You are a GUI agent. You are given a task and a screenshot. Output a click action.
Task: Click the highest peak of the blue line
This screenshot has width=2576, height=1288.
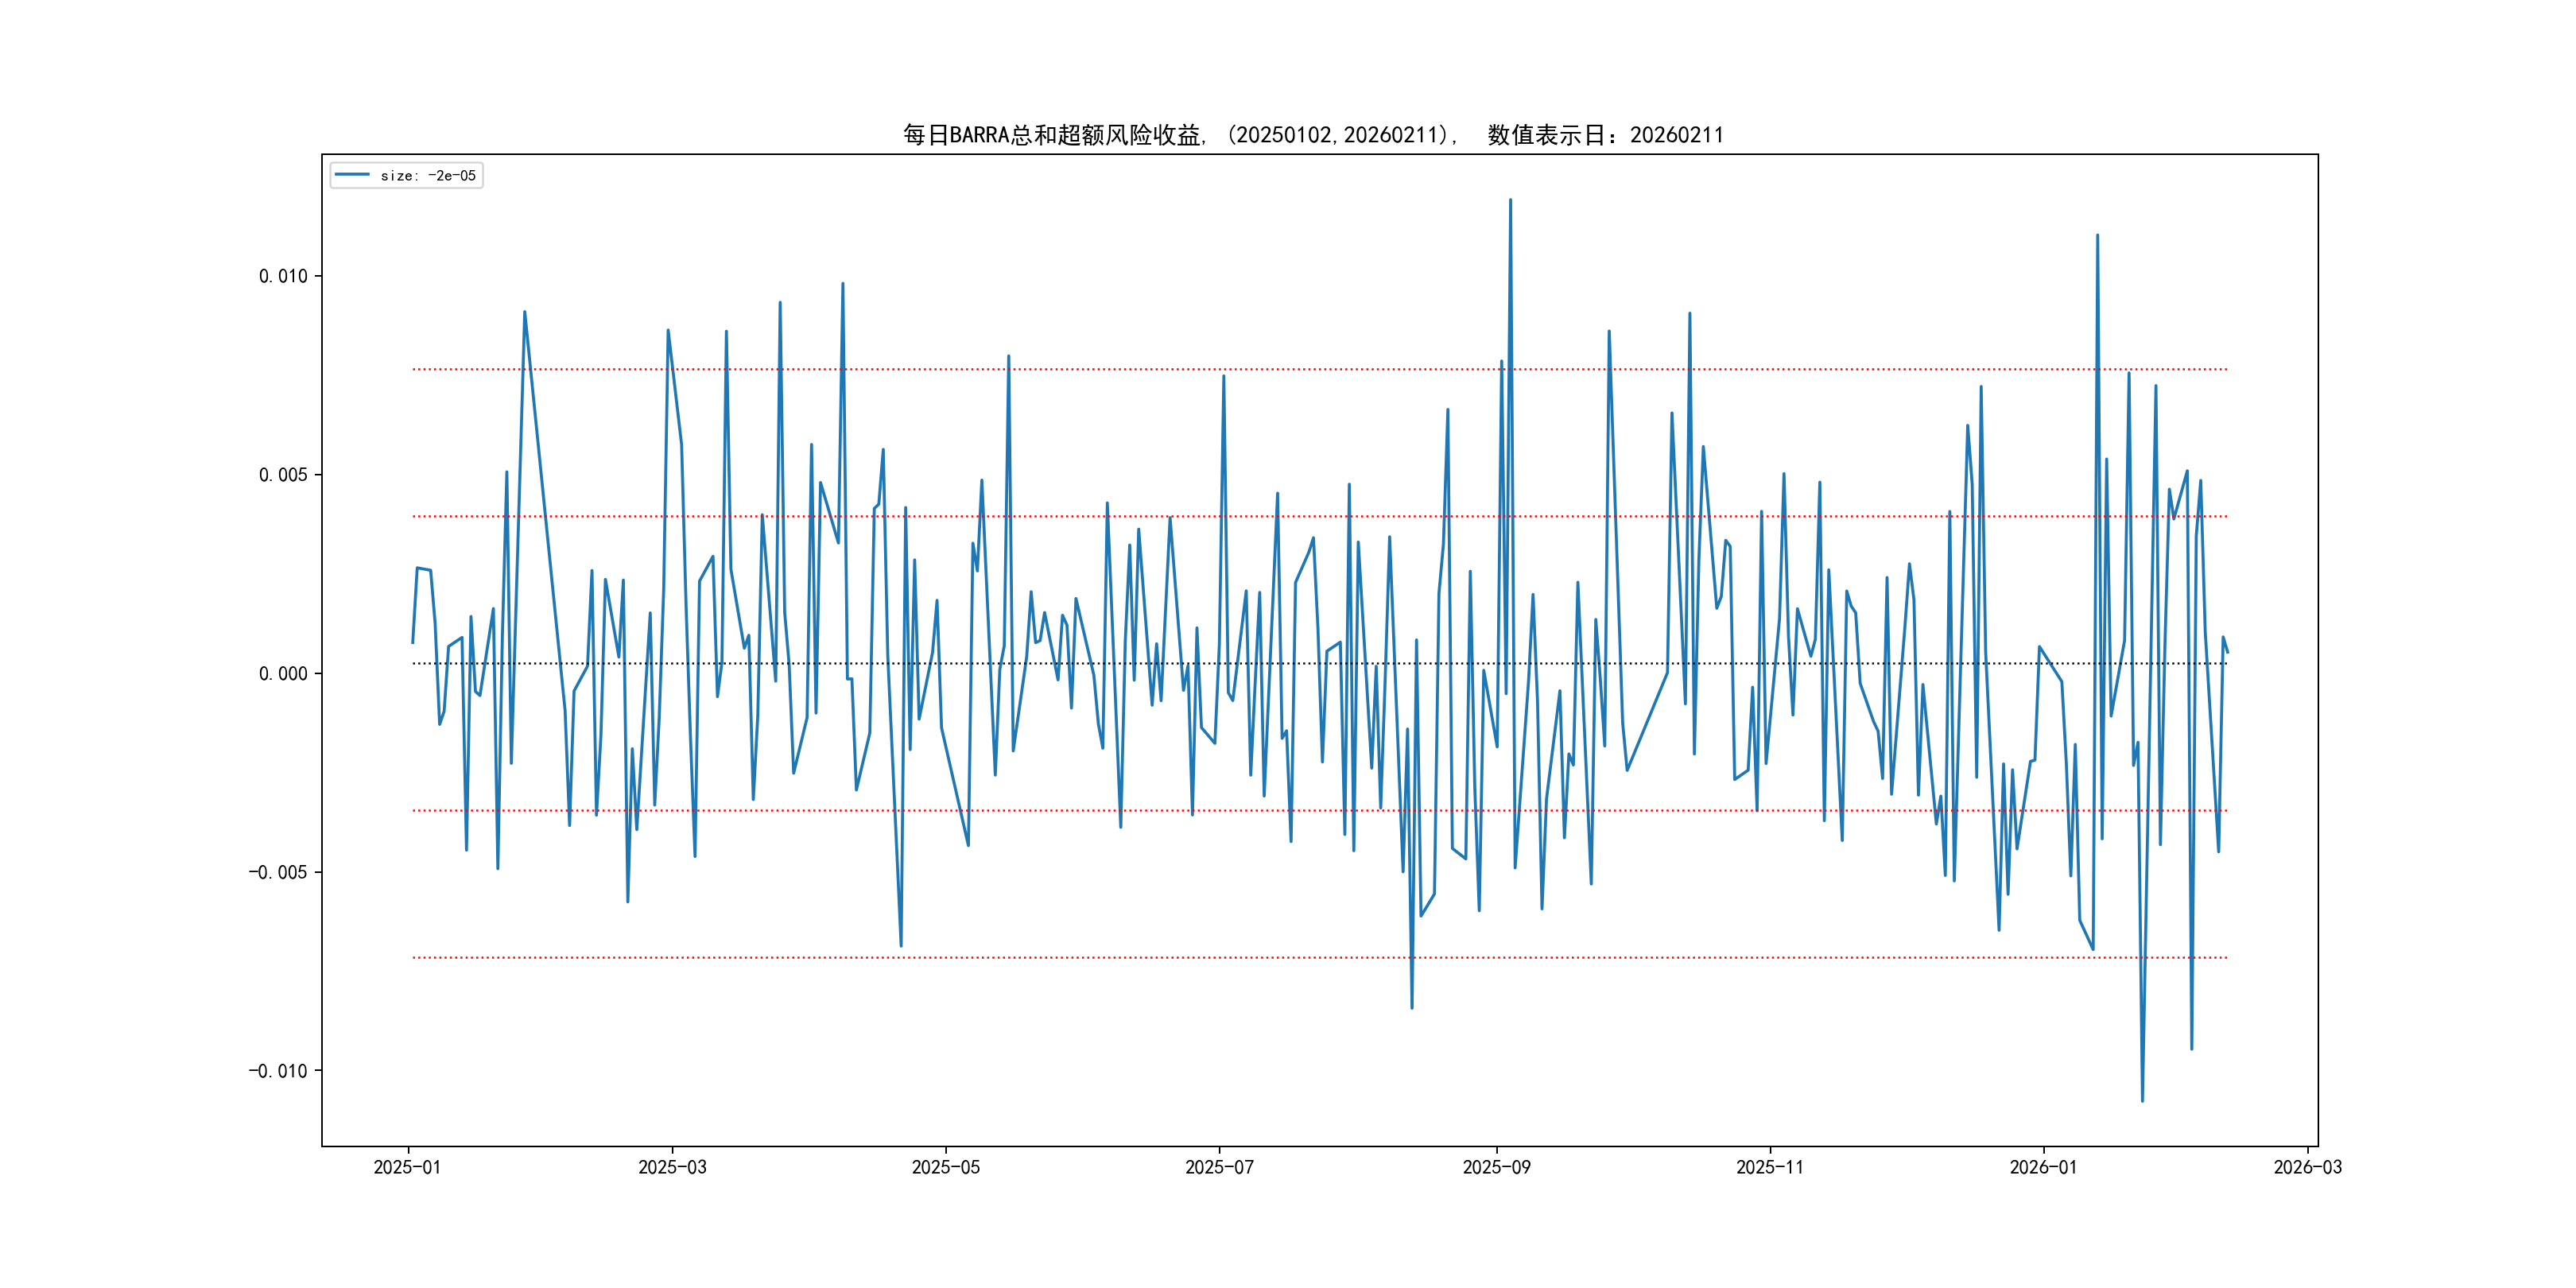[1510, 200]
